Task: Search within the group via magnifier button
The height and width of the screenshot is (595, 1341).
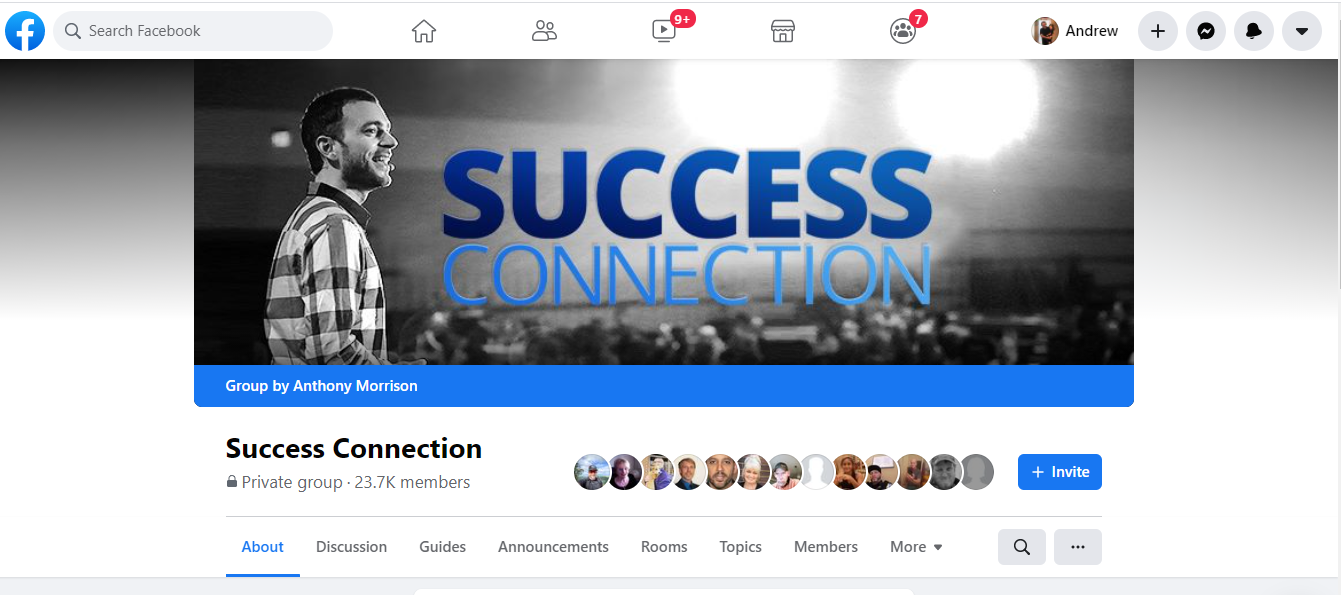Action: tap(1022, 547)
